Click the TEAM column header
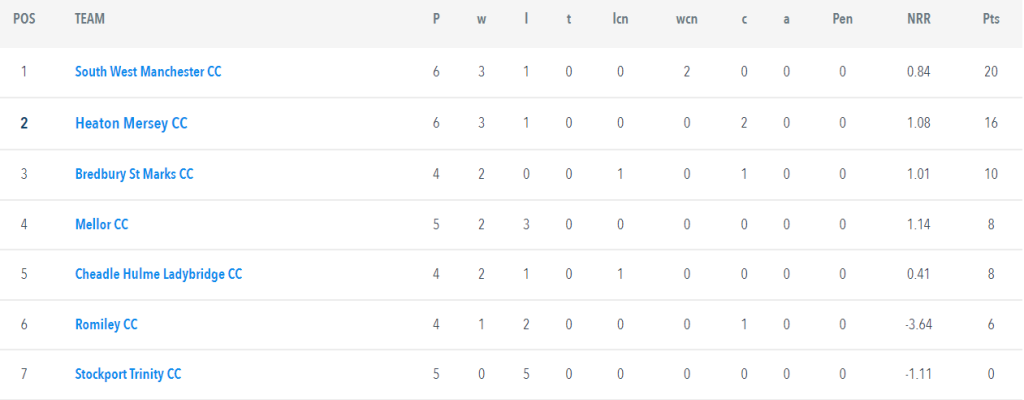The image size is (1024, 400). click(x=90, y=19)
